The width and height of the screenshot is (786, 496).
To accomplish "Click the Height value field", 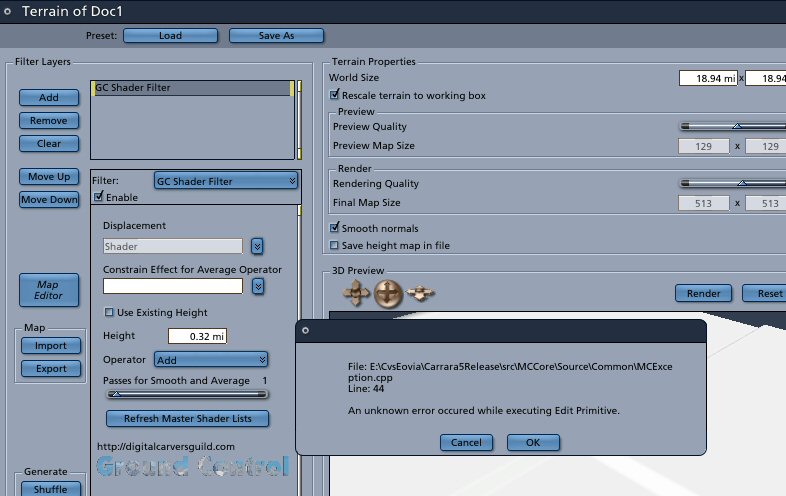I will click(197, 336).
